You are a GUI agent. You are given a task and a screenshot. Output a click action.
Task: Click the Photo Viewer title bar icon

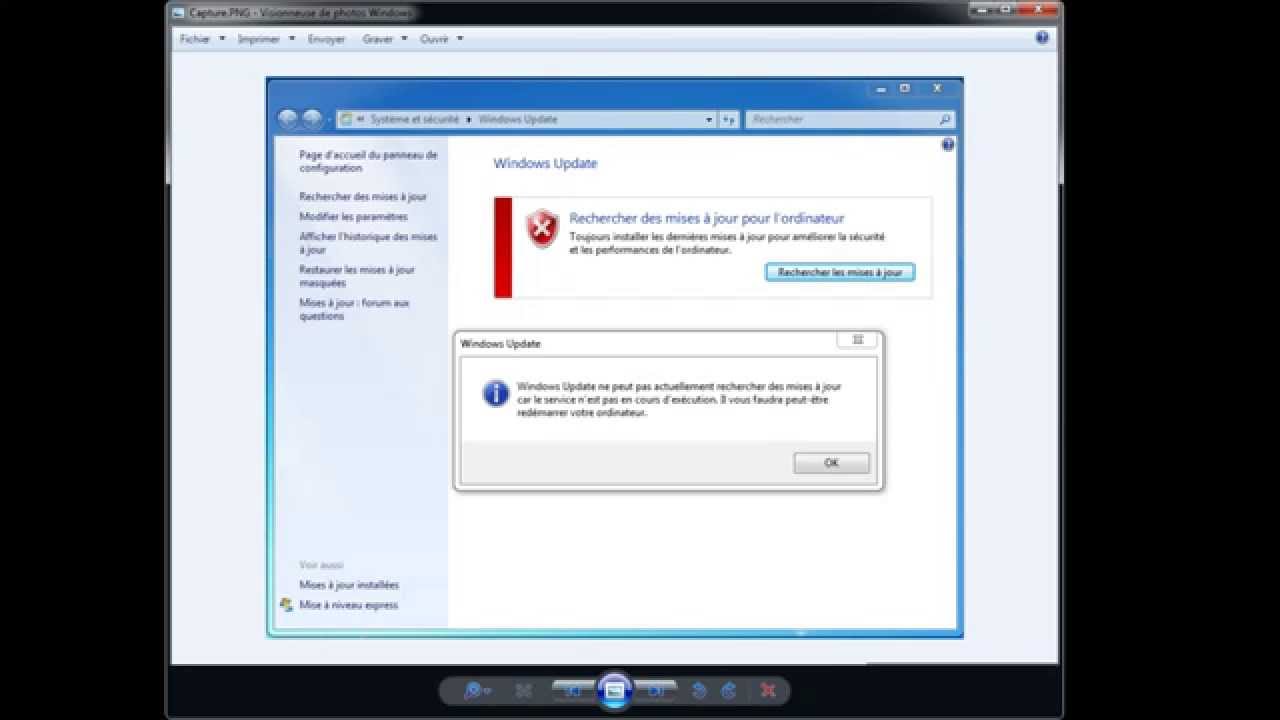point(178,13)
